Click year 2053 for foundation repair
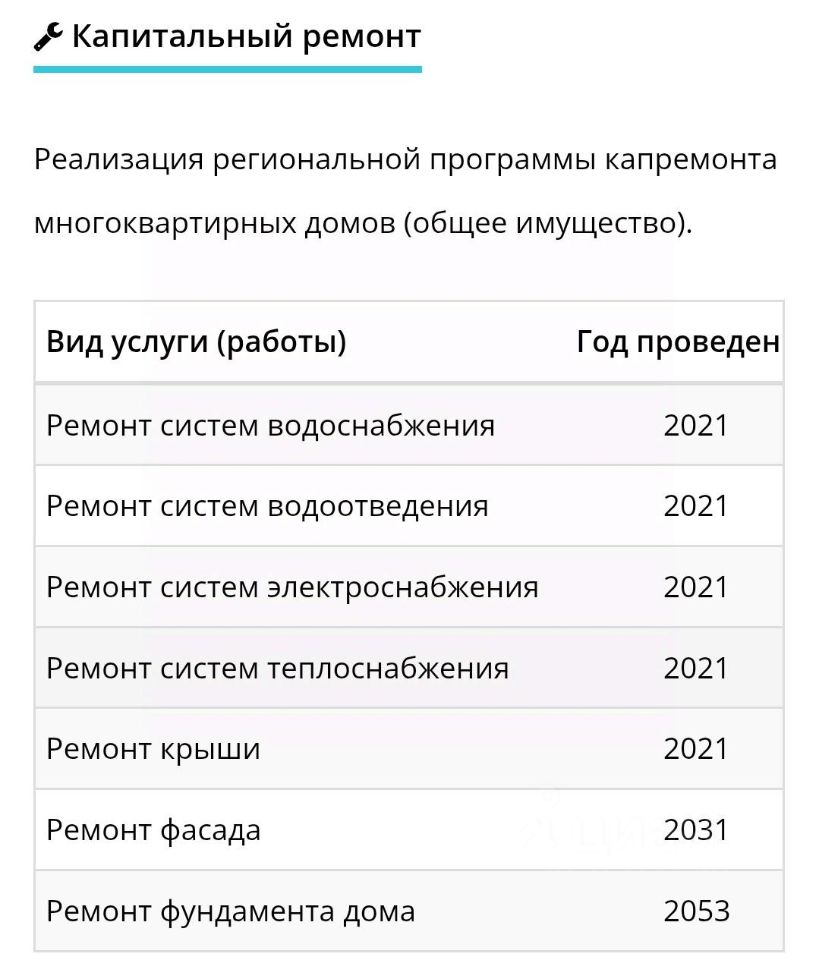Screen dimensions: 819x960 pos(696,911)
